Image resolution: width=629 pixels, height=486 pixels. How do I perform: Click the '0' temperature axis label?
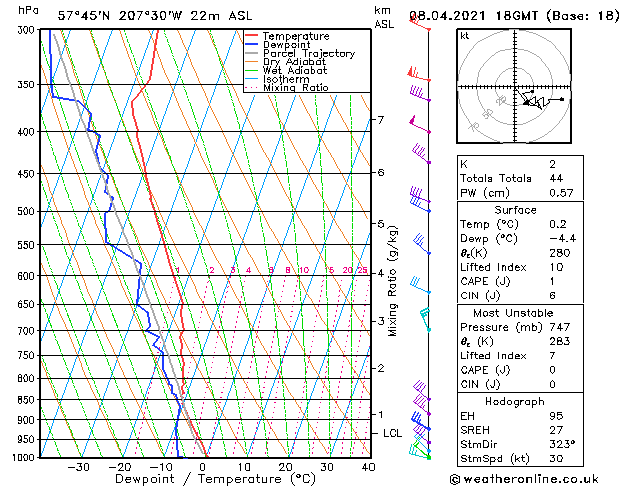tap(202, 467)
